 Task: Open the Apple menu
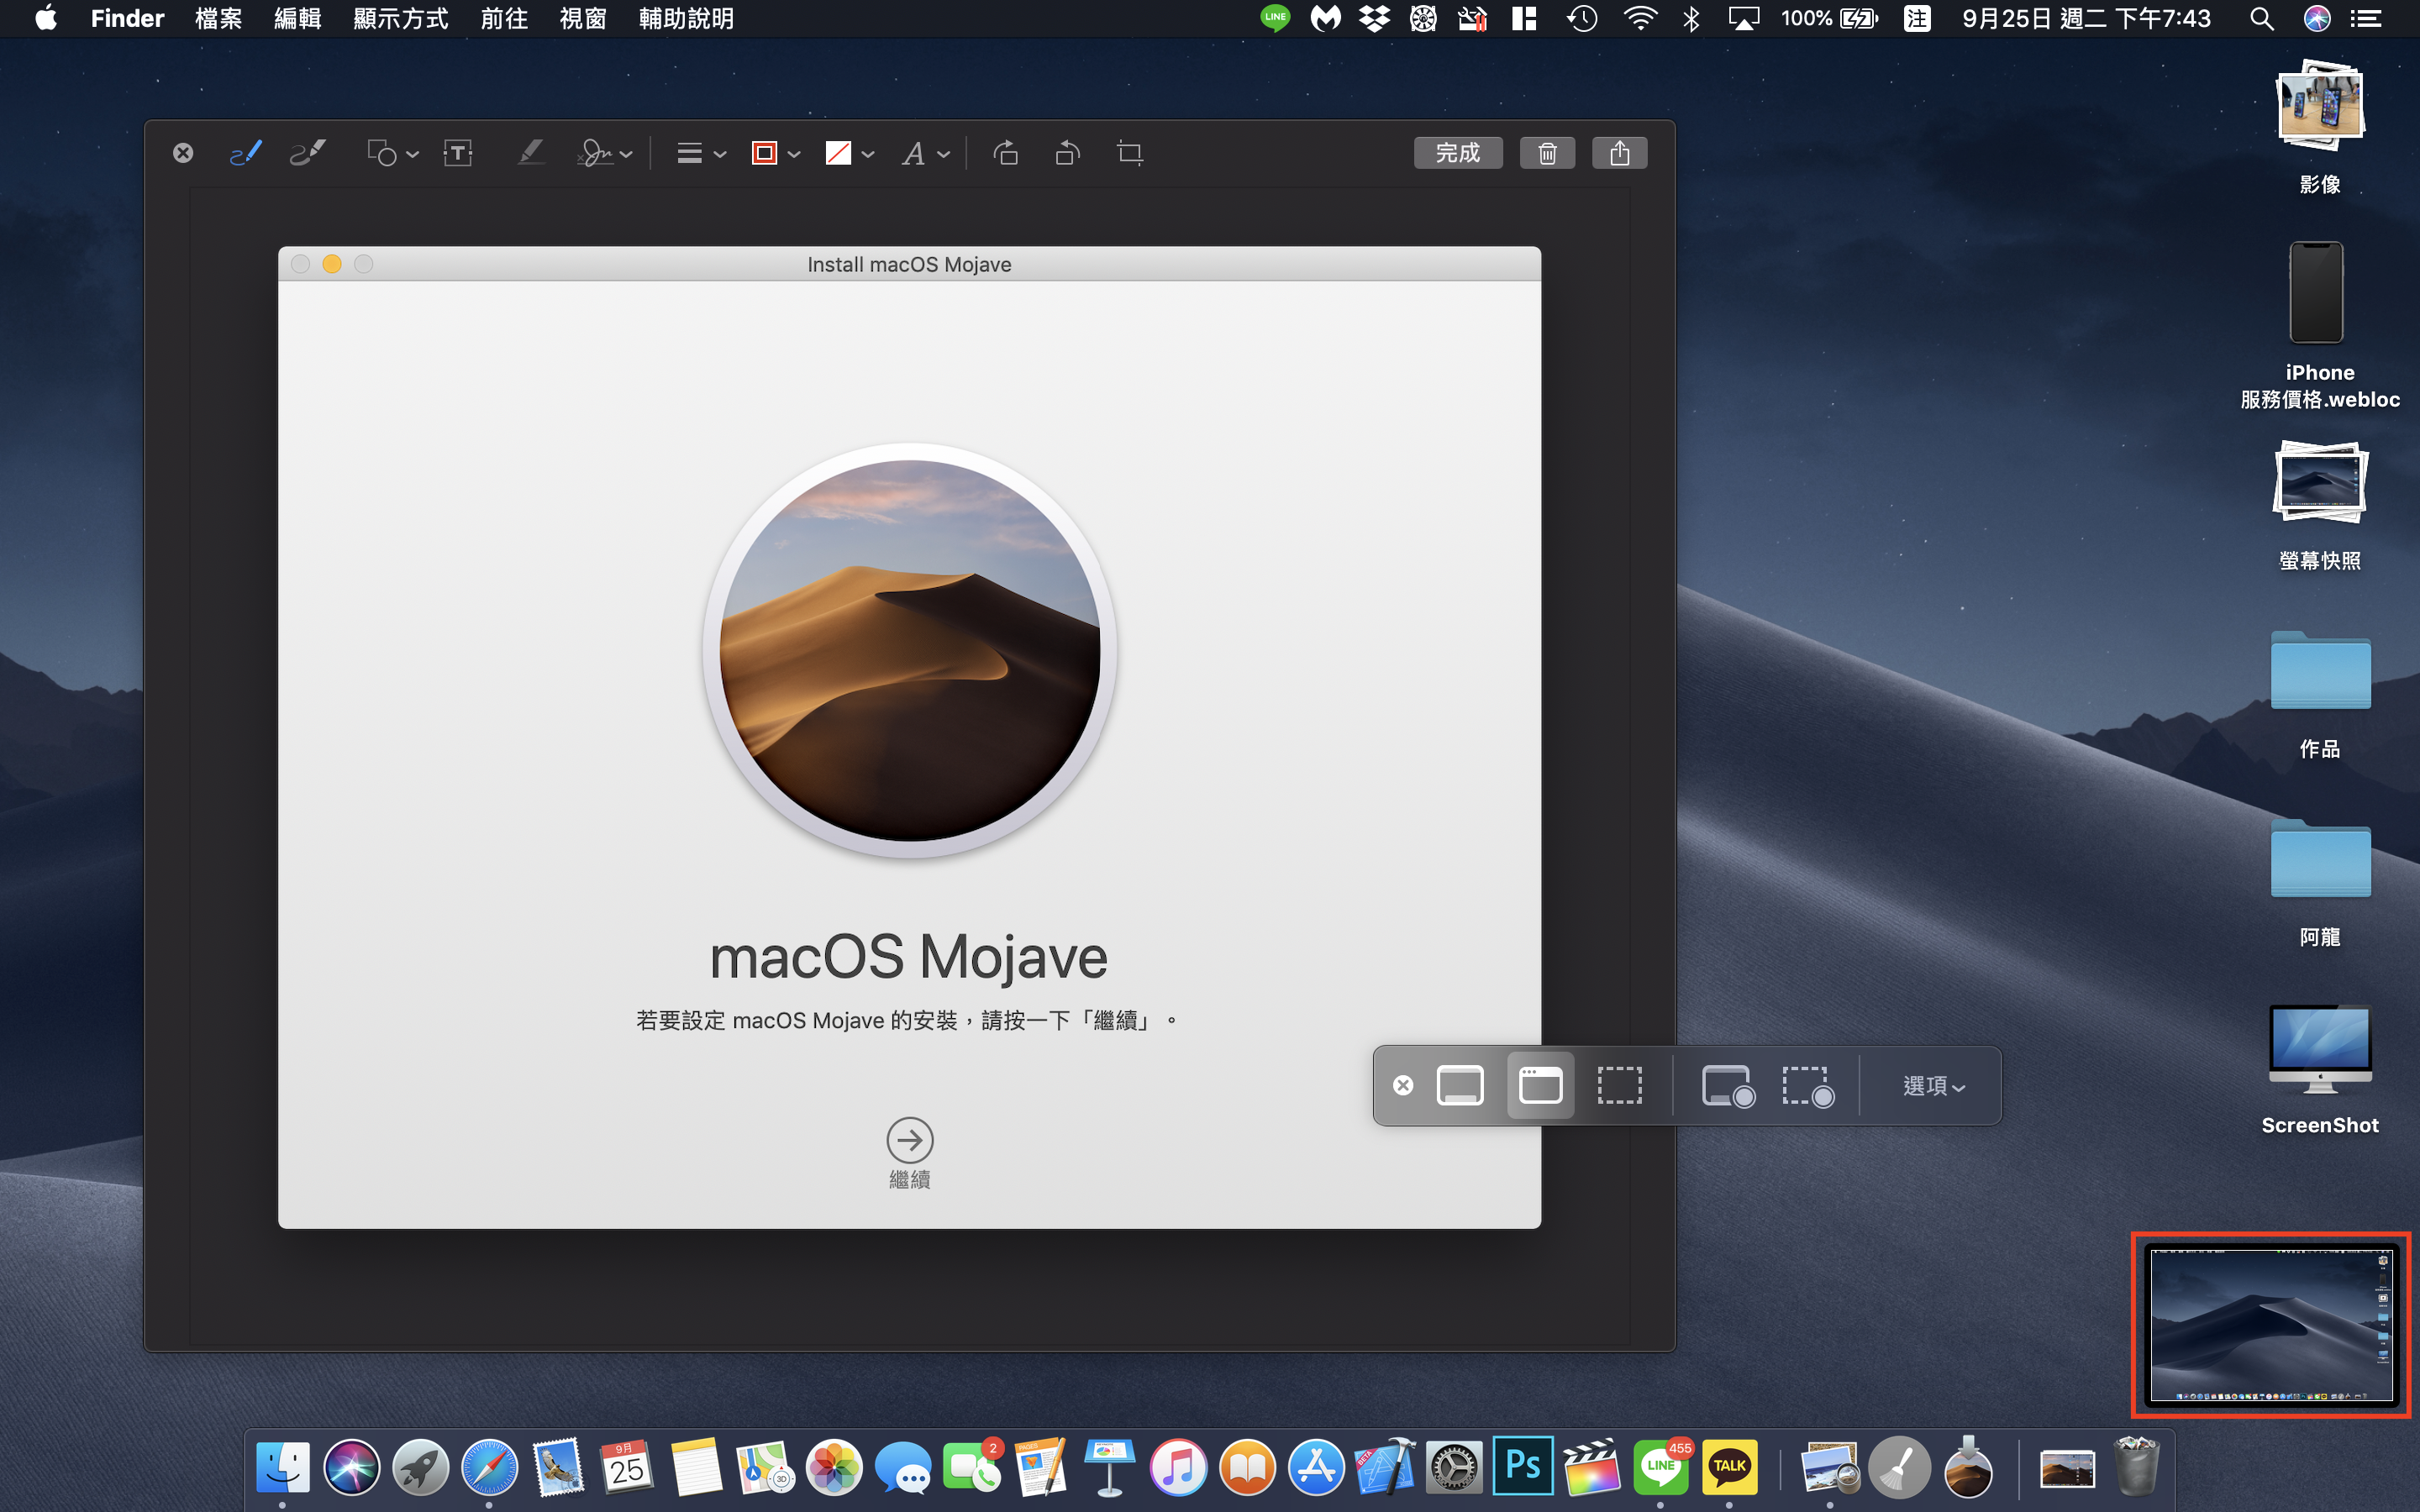(46, 18)
